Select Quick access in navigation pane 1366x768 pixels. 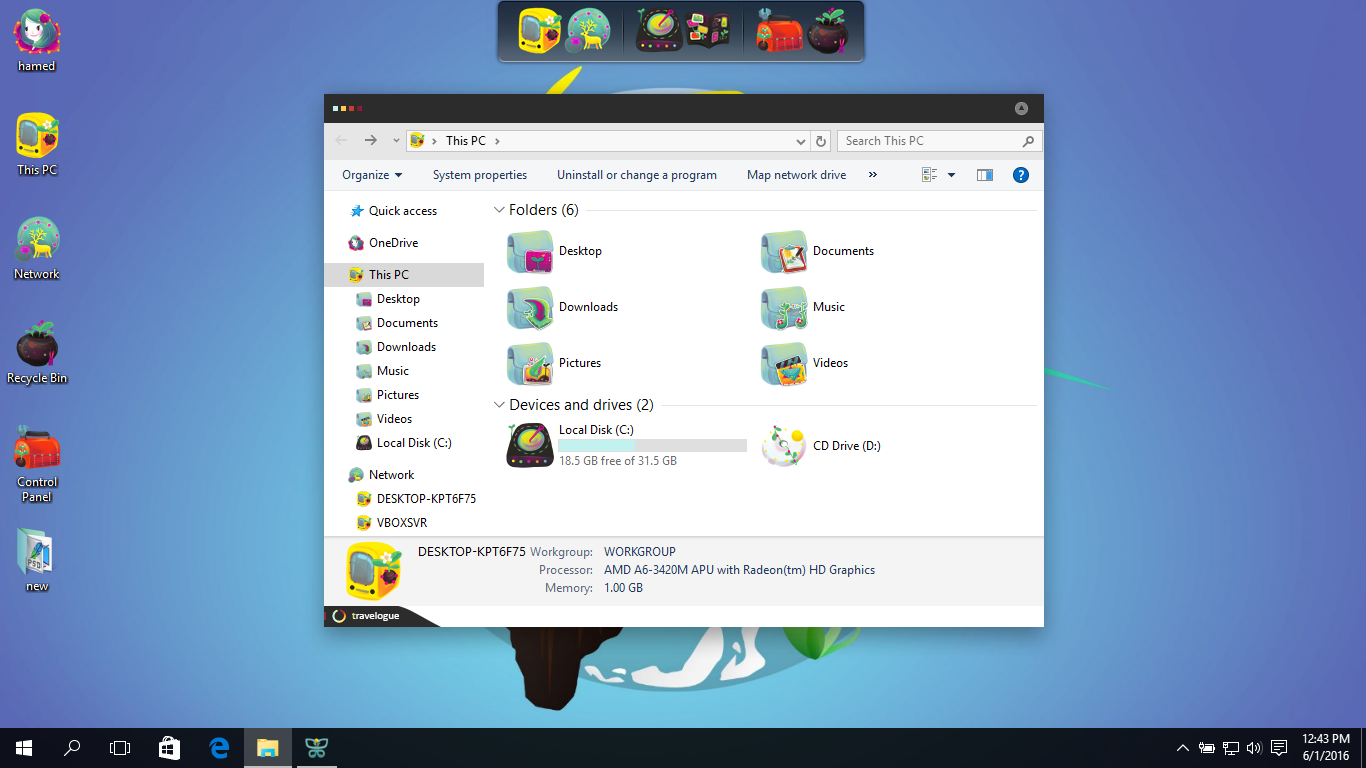point(402,211)
